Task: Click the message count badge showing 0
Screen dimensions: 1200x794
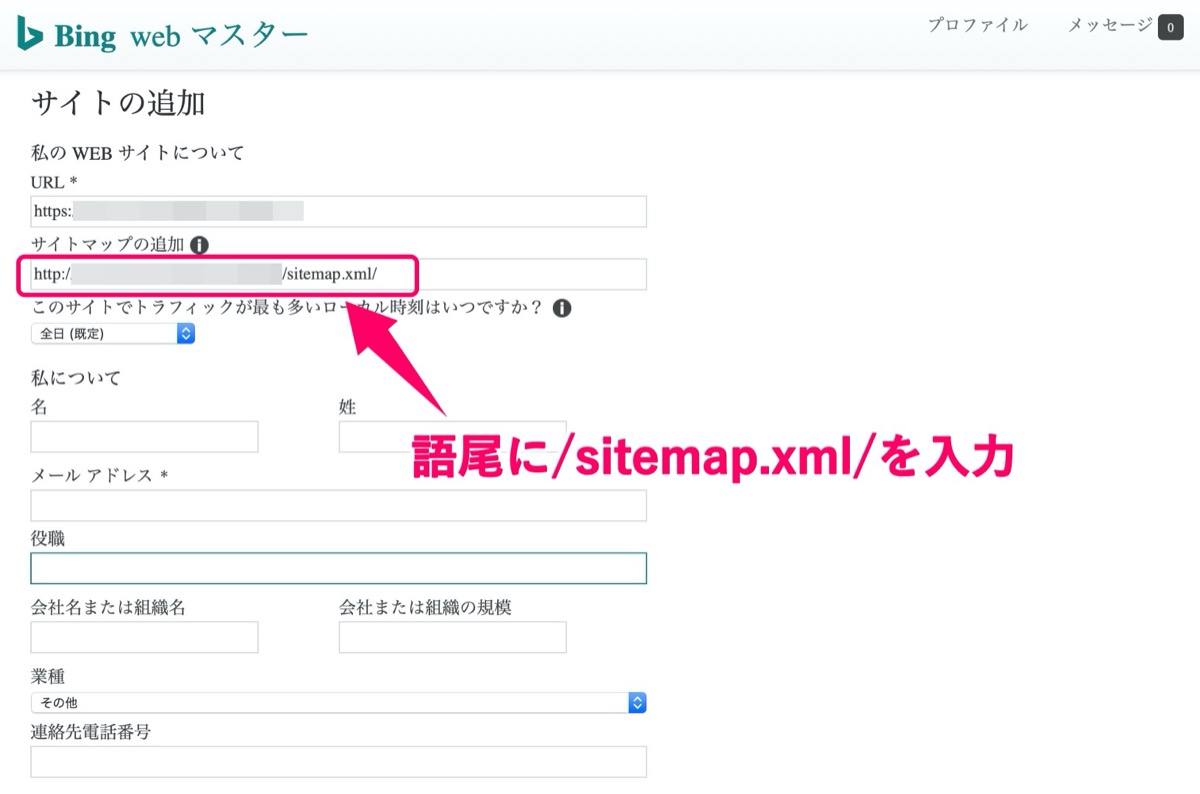Action: [1170, 27]
